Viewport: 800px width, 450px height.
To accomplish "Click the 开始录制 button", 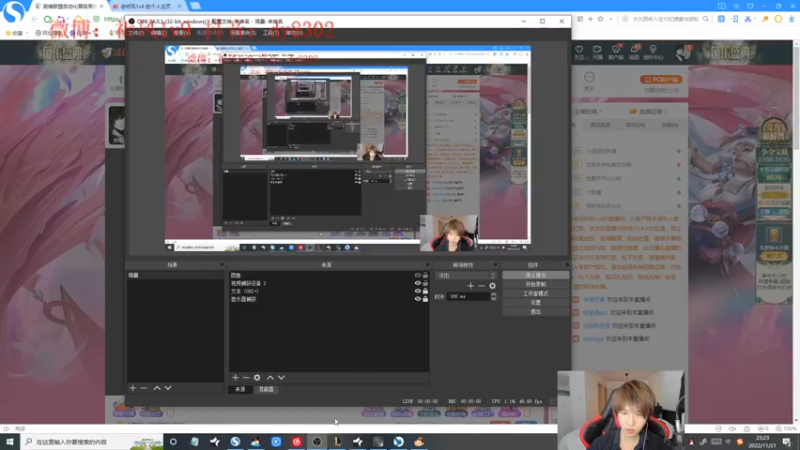I will (536, 284).
